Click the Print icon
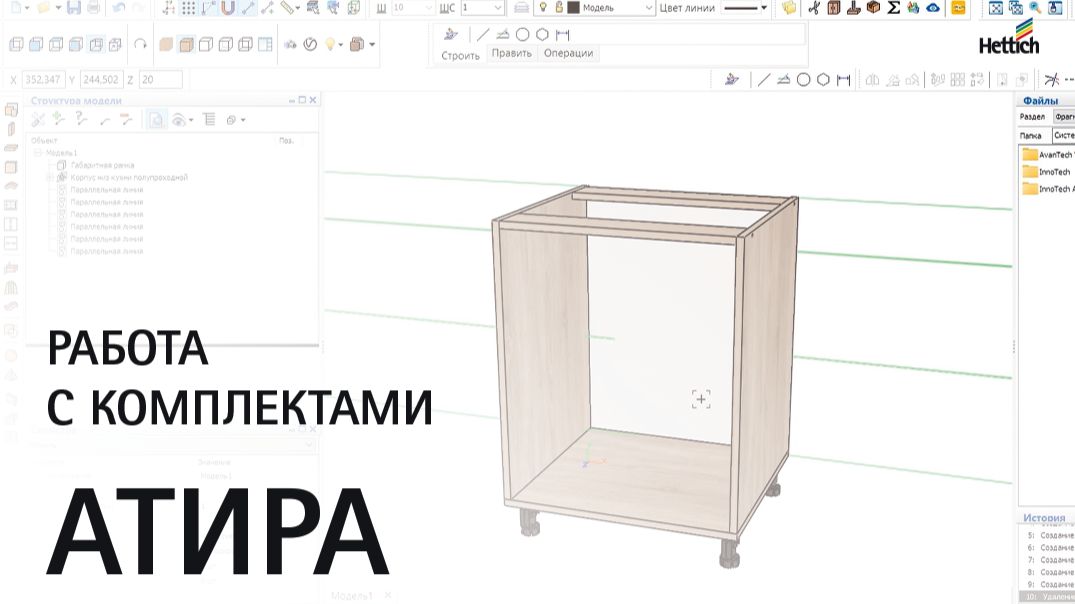 point(94,8)
